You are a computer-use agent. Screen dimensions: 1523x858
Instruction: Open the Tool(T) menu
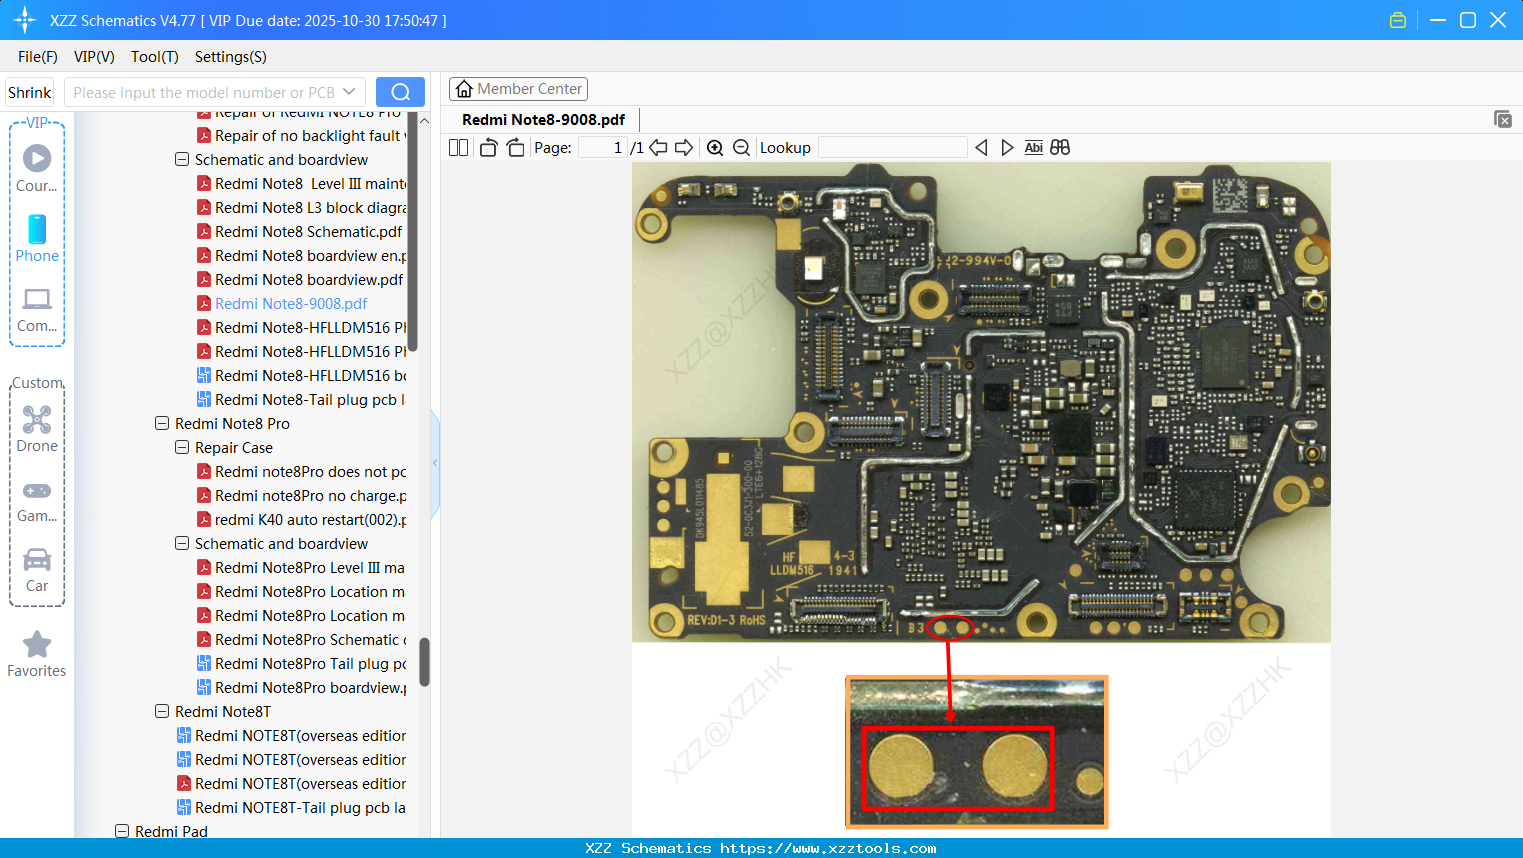(x=154, y=57)
